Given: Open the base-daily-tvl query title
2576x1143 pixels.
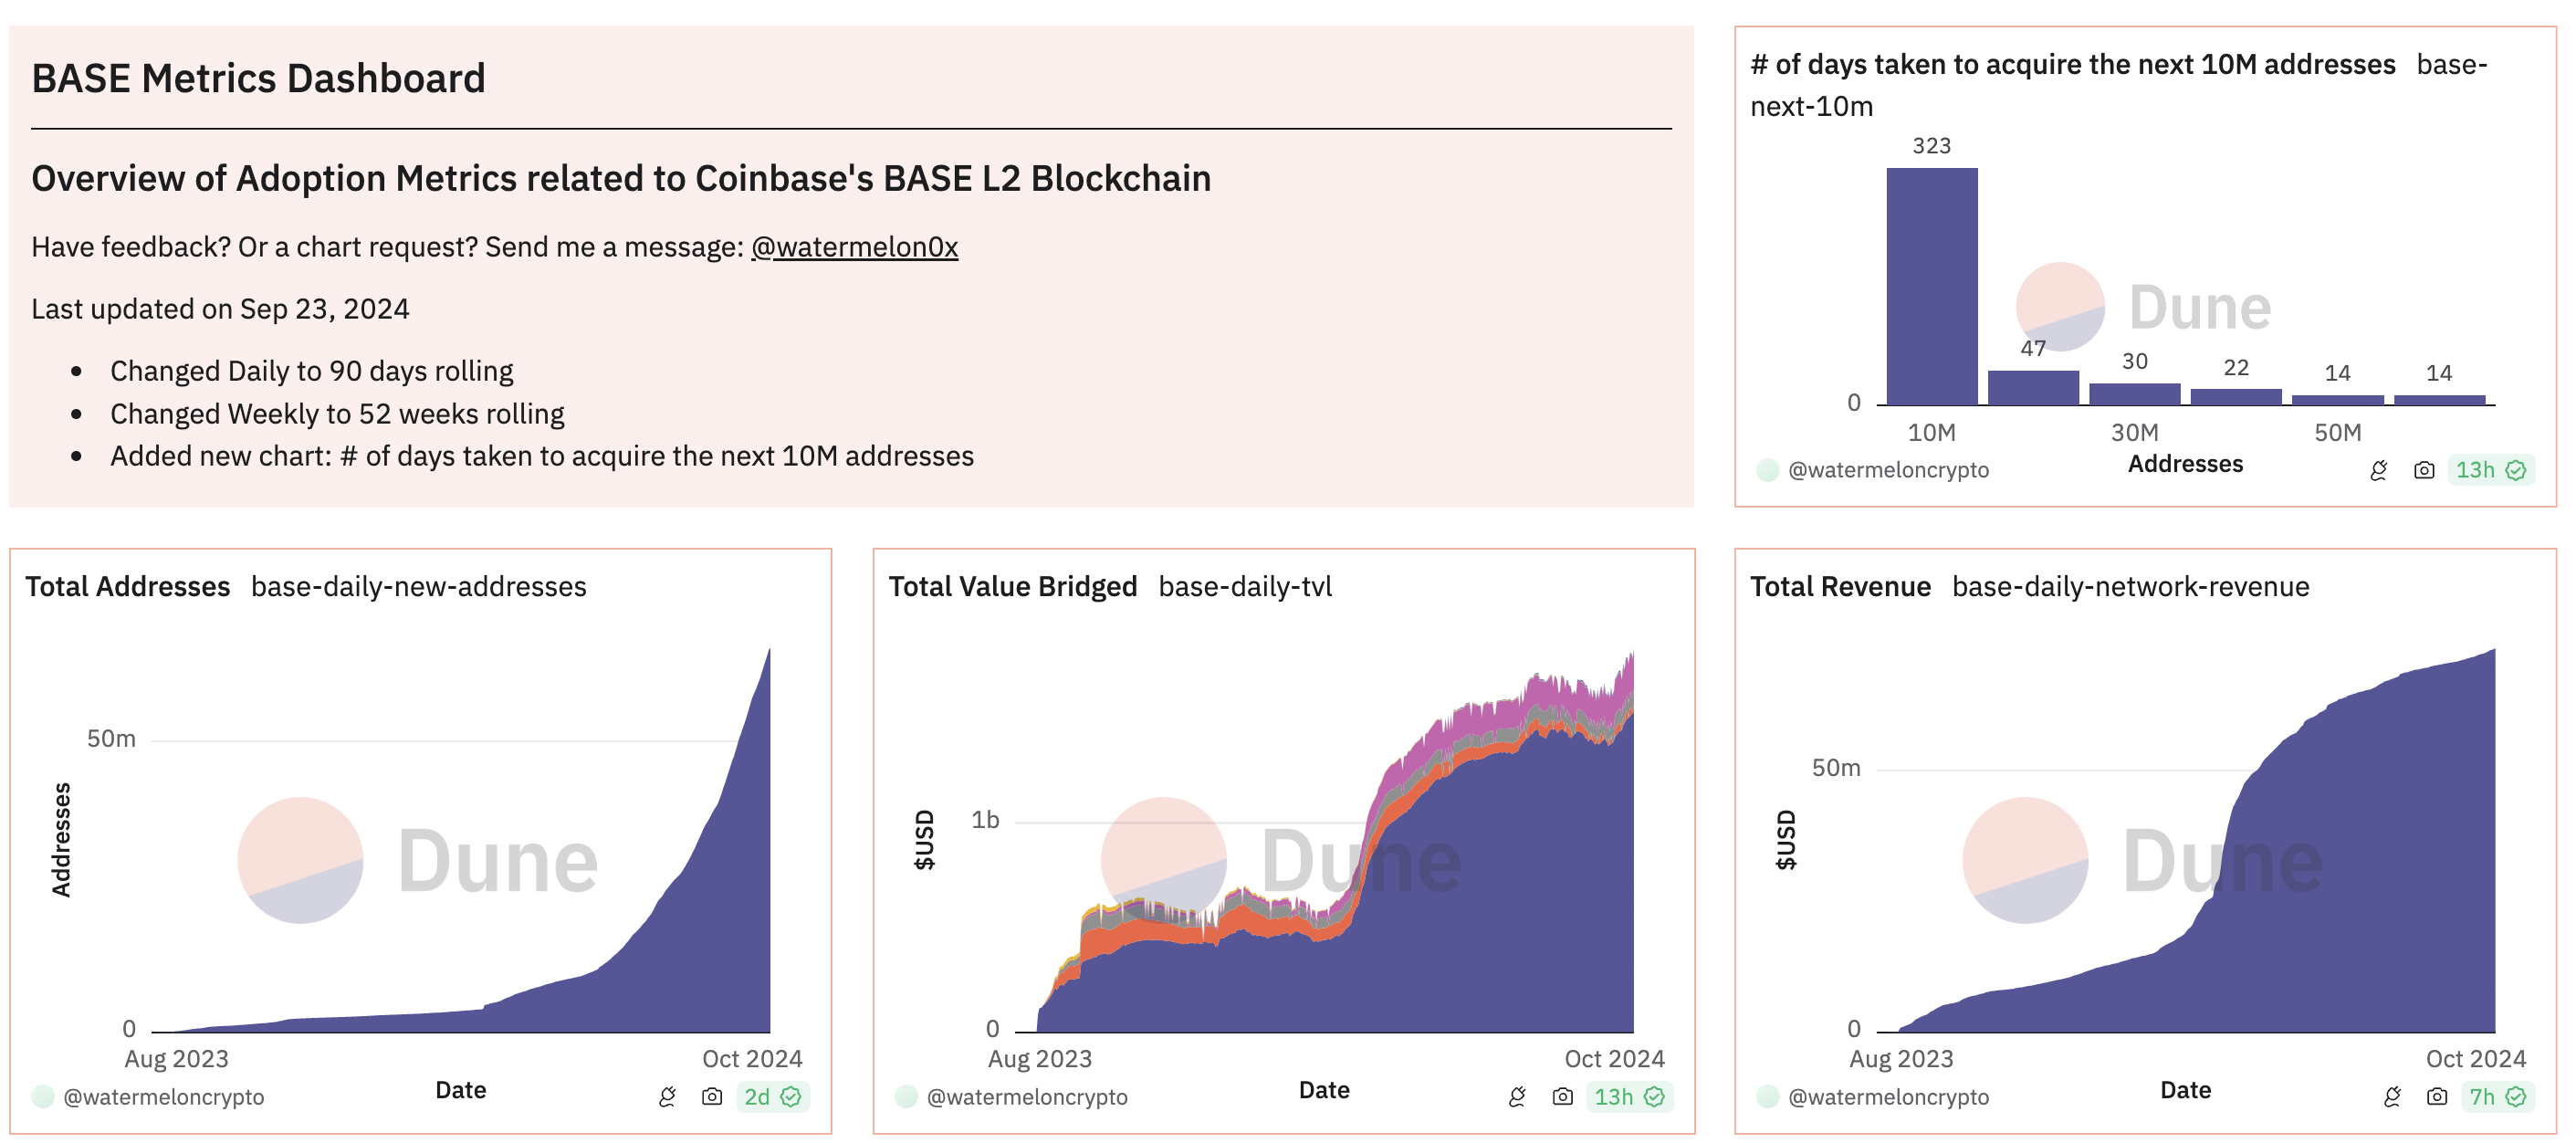Looking at the screenshot, I should click(x=1245, y=587).
